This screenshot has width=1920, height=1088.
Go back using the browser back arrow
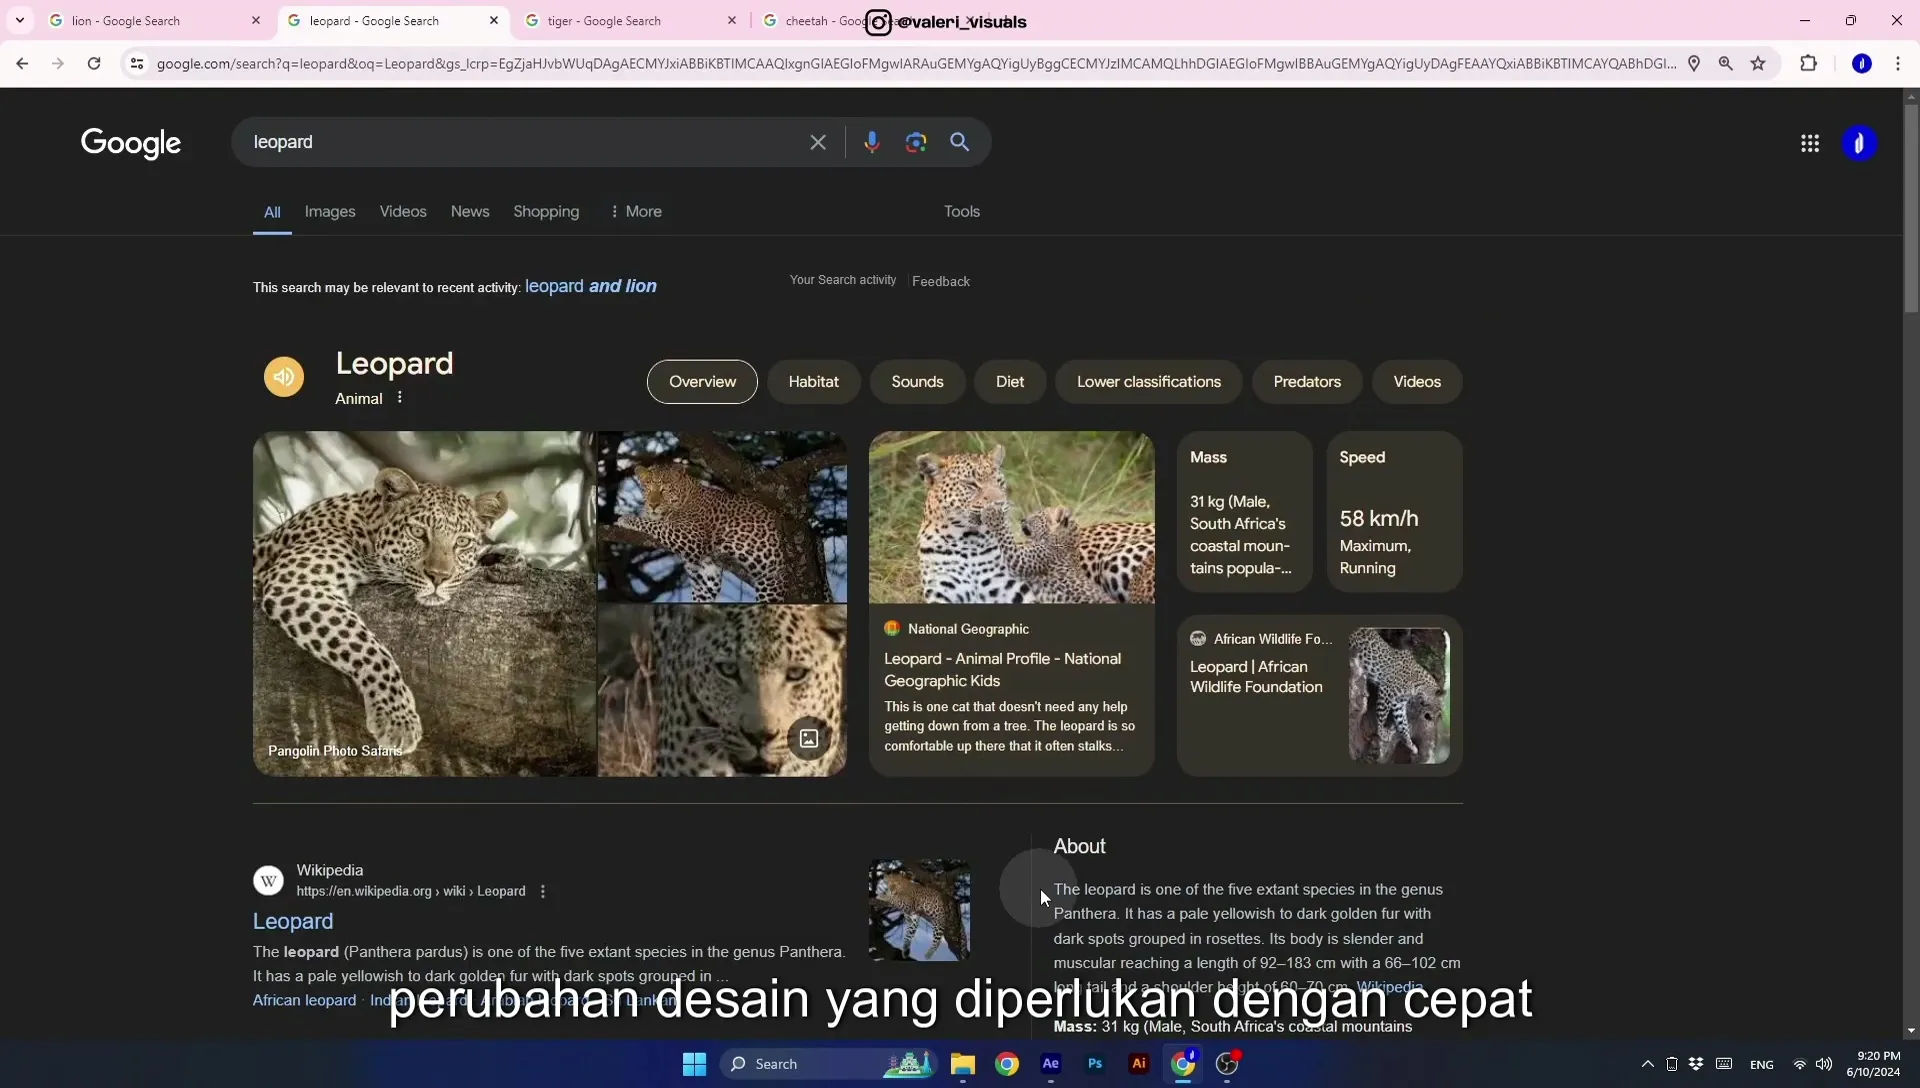coord(22,63)
